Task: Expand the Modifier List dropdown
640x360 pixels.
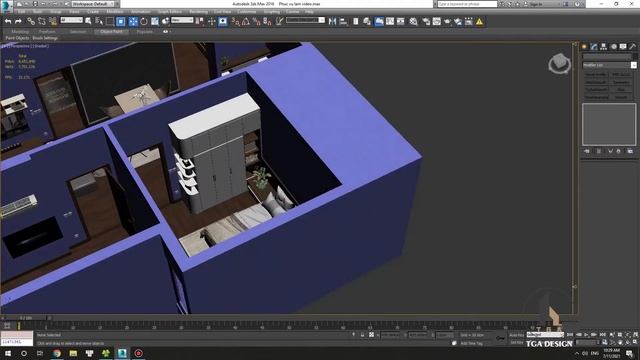Action: (x=609, y=65)
